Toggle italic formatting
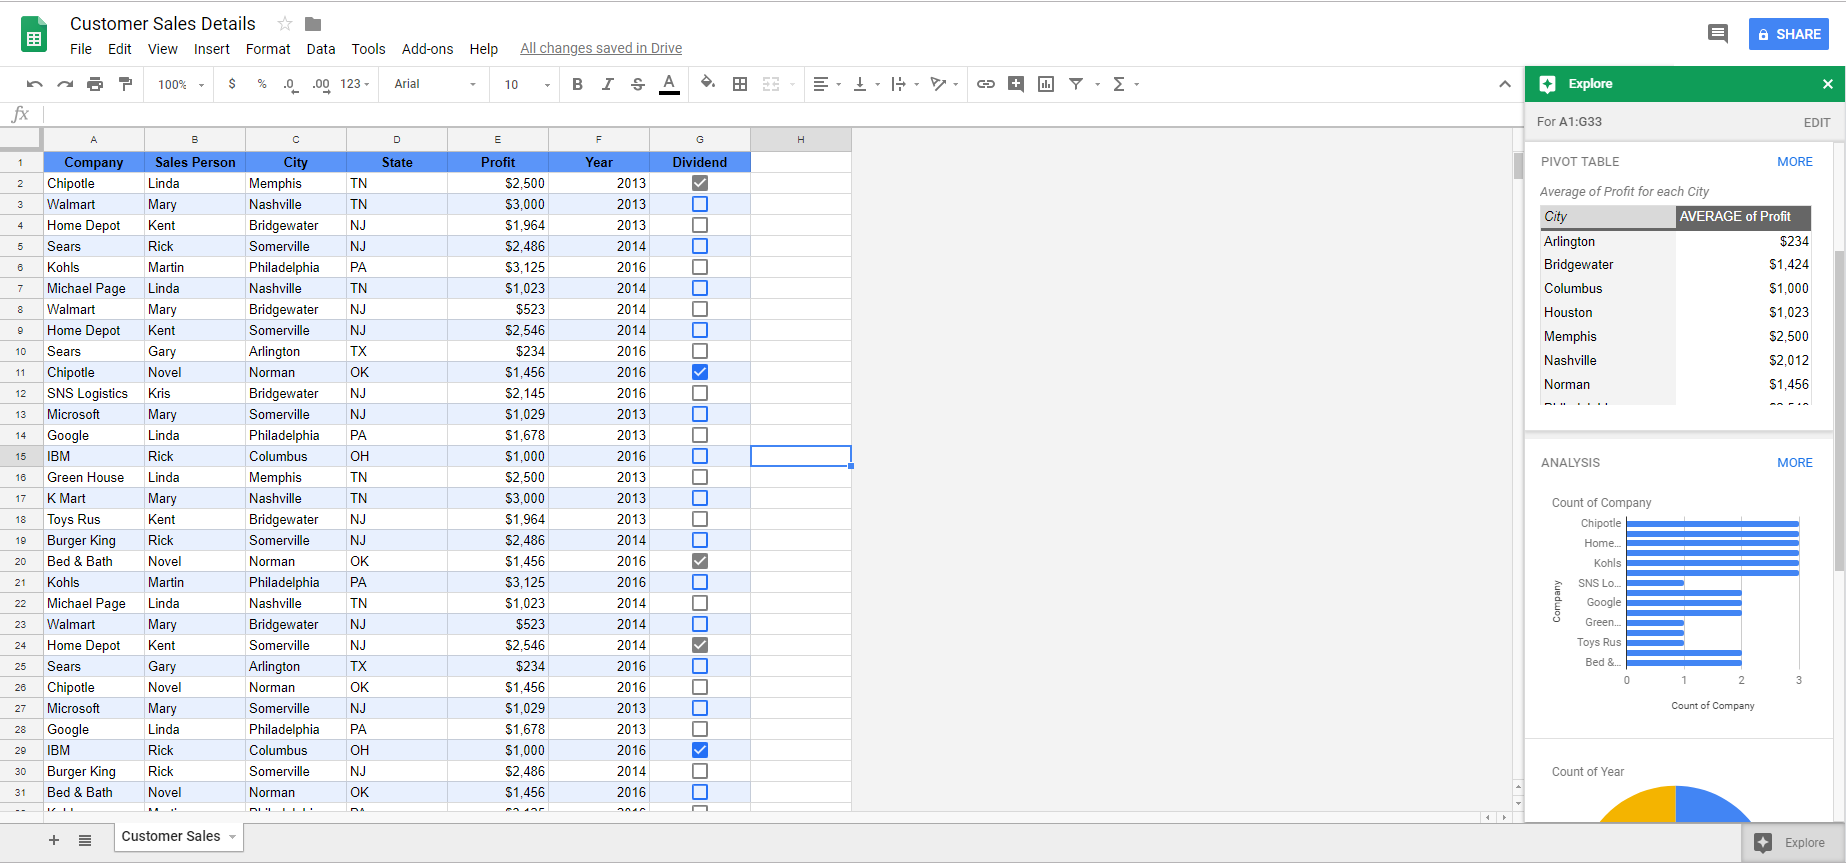The width and height of the screenshot is (1846, 865). tap(607, 84)
